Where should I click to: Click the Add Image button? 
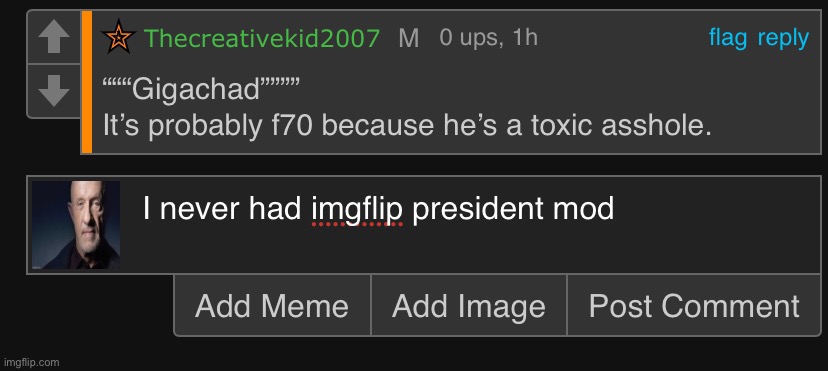[469, 305]
